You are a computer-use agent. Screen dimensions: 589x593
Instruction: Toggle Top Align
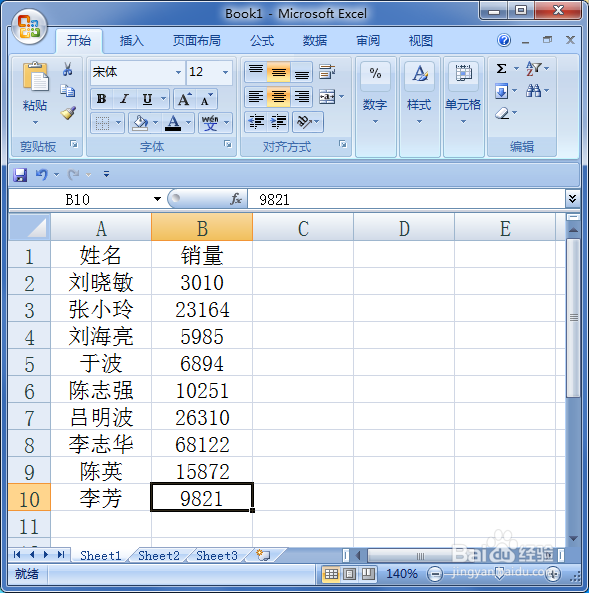(x=256, y=72)
